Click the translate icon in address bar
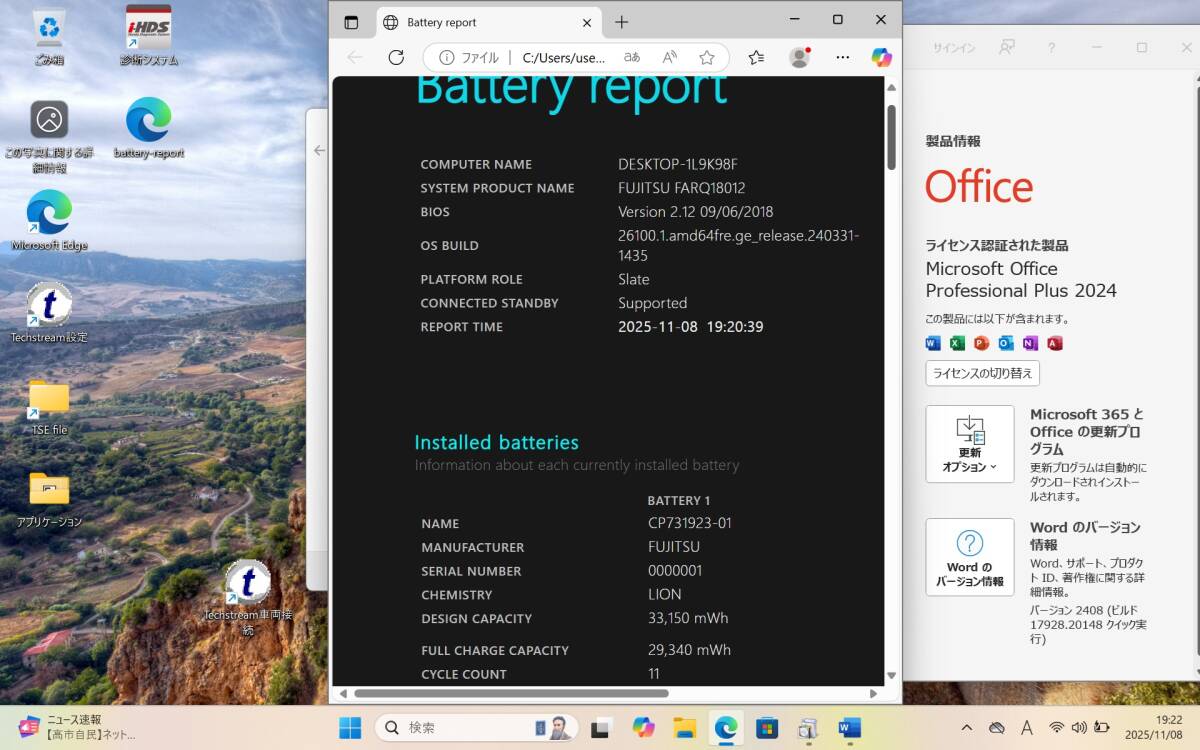 (x=632, y=58)
